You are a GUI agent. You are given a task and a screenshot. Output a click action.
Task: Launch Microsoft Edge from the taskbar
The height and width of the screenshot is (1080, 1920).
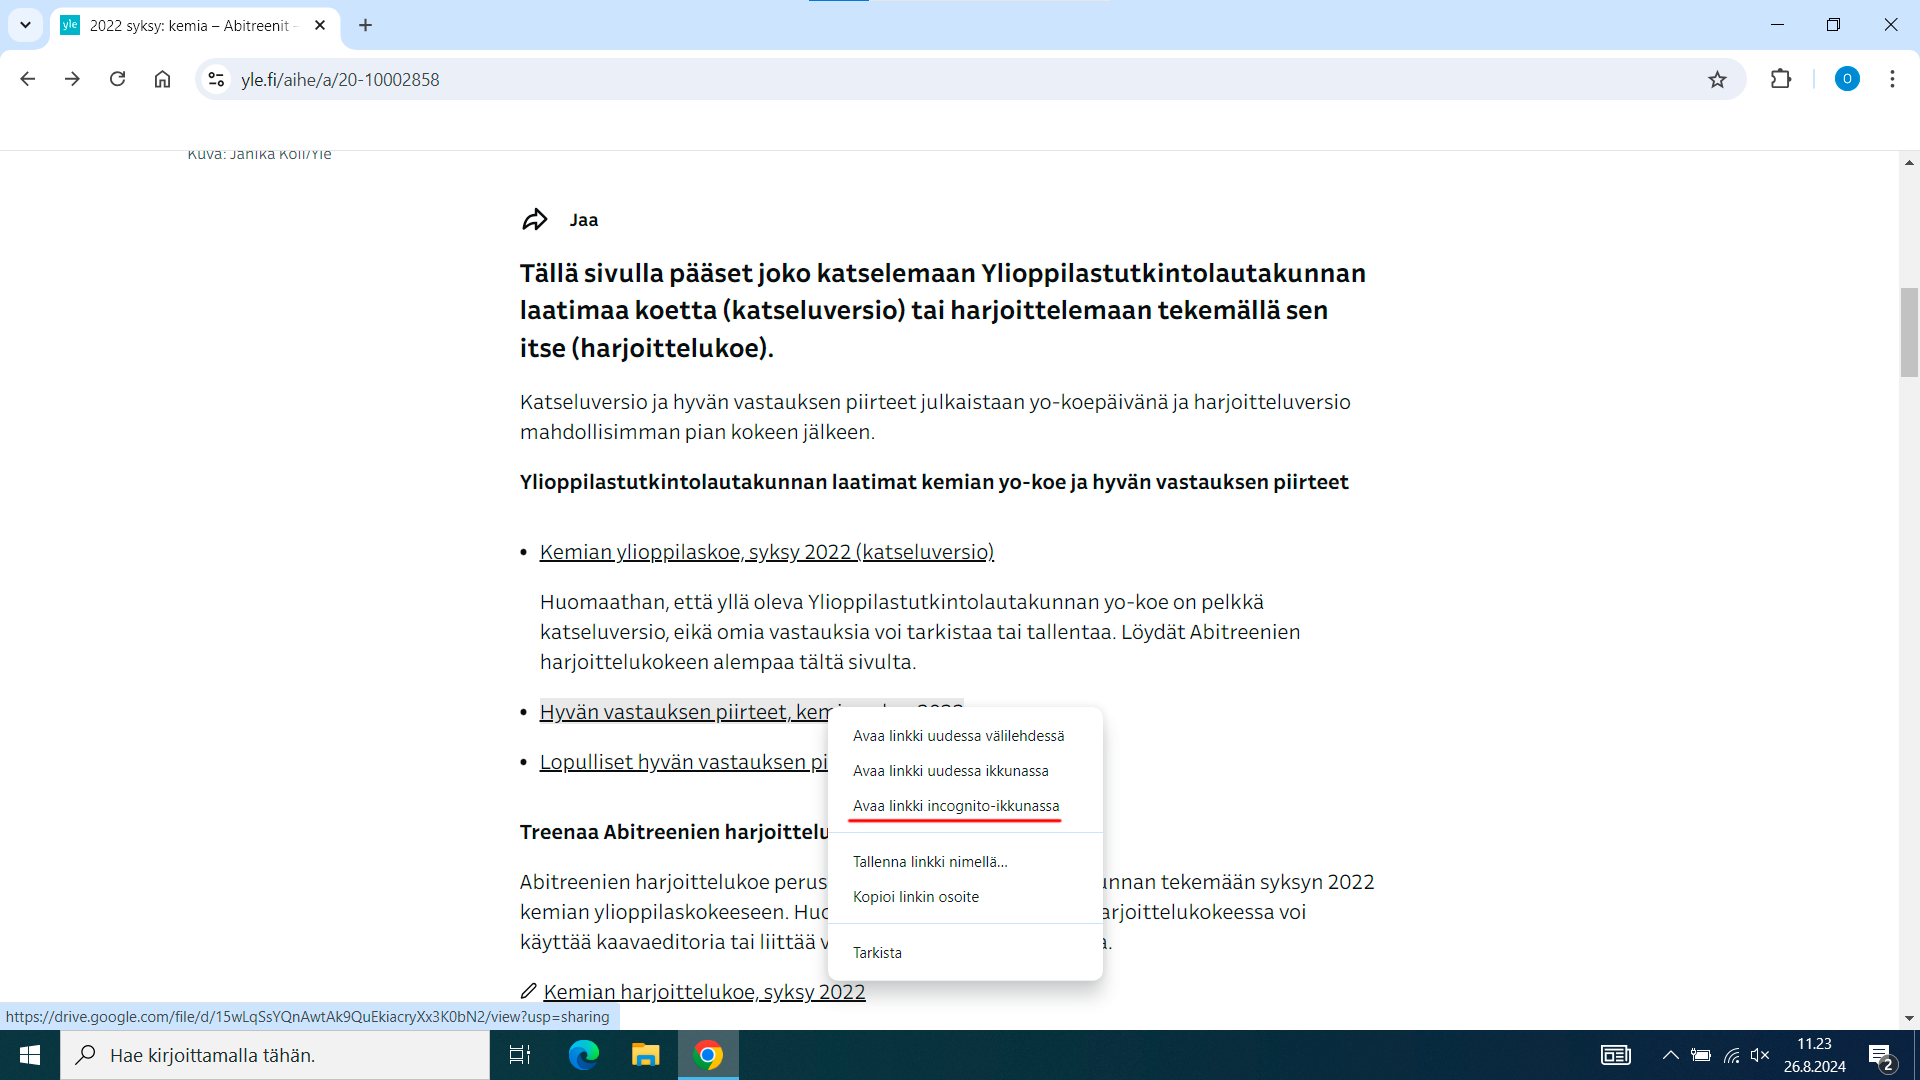584,1055
